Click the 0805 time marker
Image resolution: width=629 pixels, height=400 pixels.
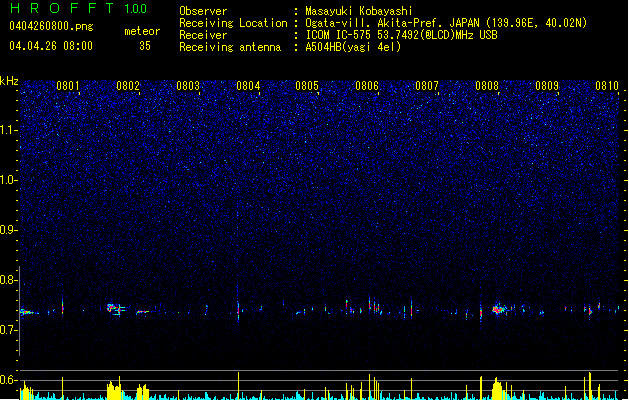(x=307, y=85)
